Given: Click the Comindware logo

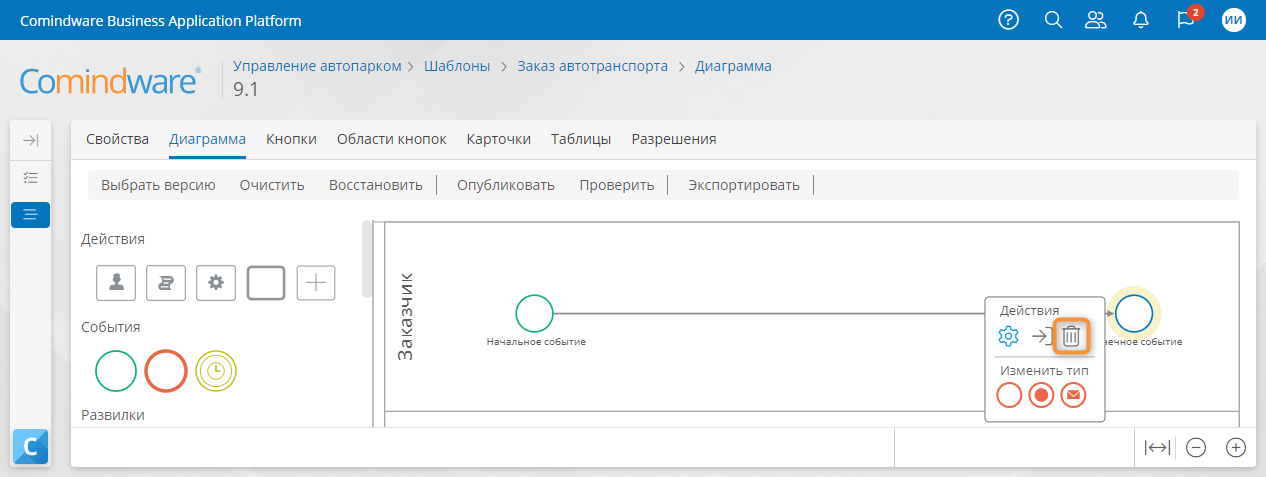Looking at the screenshot, I should pyautogui.click(x=110, y=81).
